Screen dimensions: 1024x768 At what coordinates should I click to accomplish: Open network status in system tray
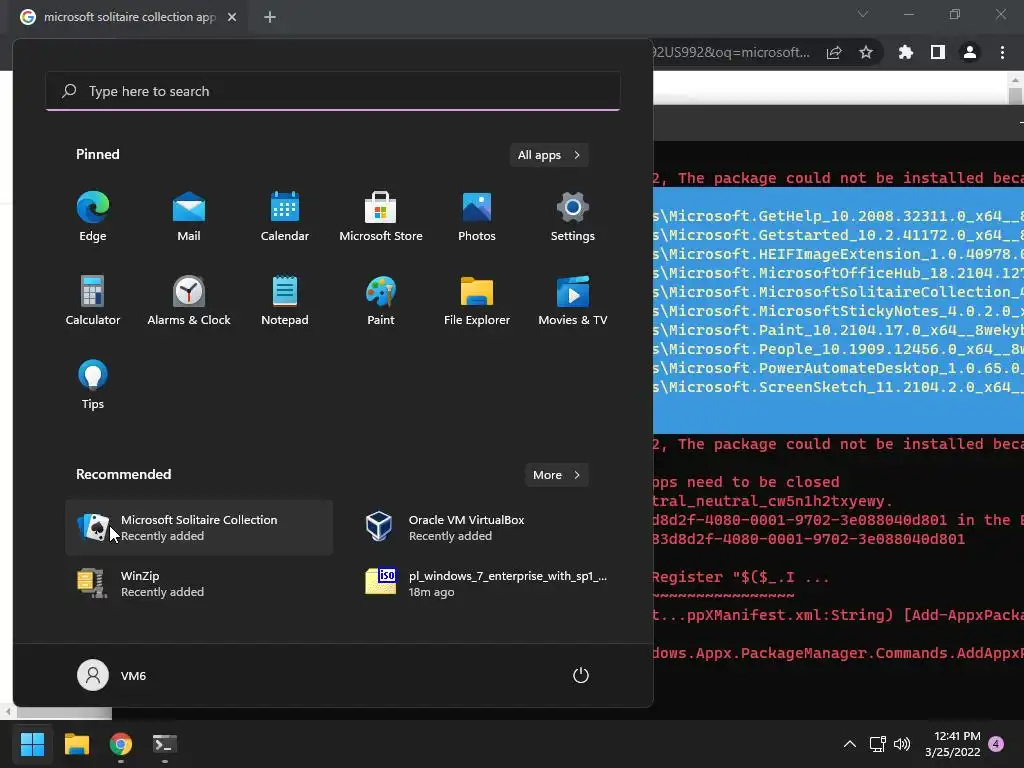click(877, 744)
